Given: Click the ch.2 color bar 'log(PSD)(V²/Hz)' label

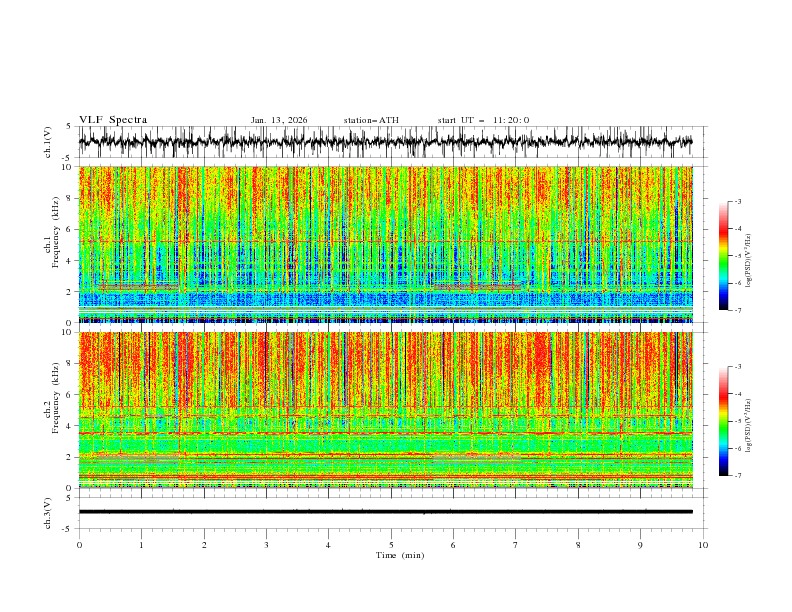Looking at the screenshot, I should 748,426.
